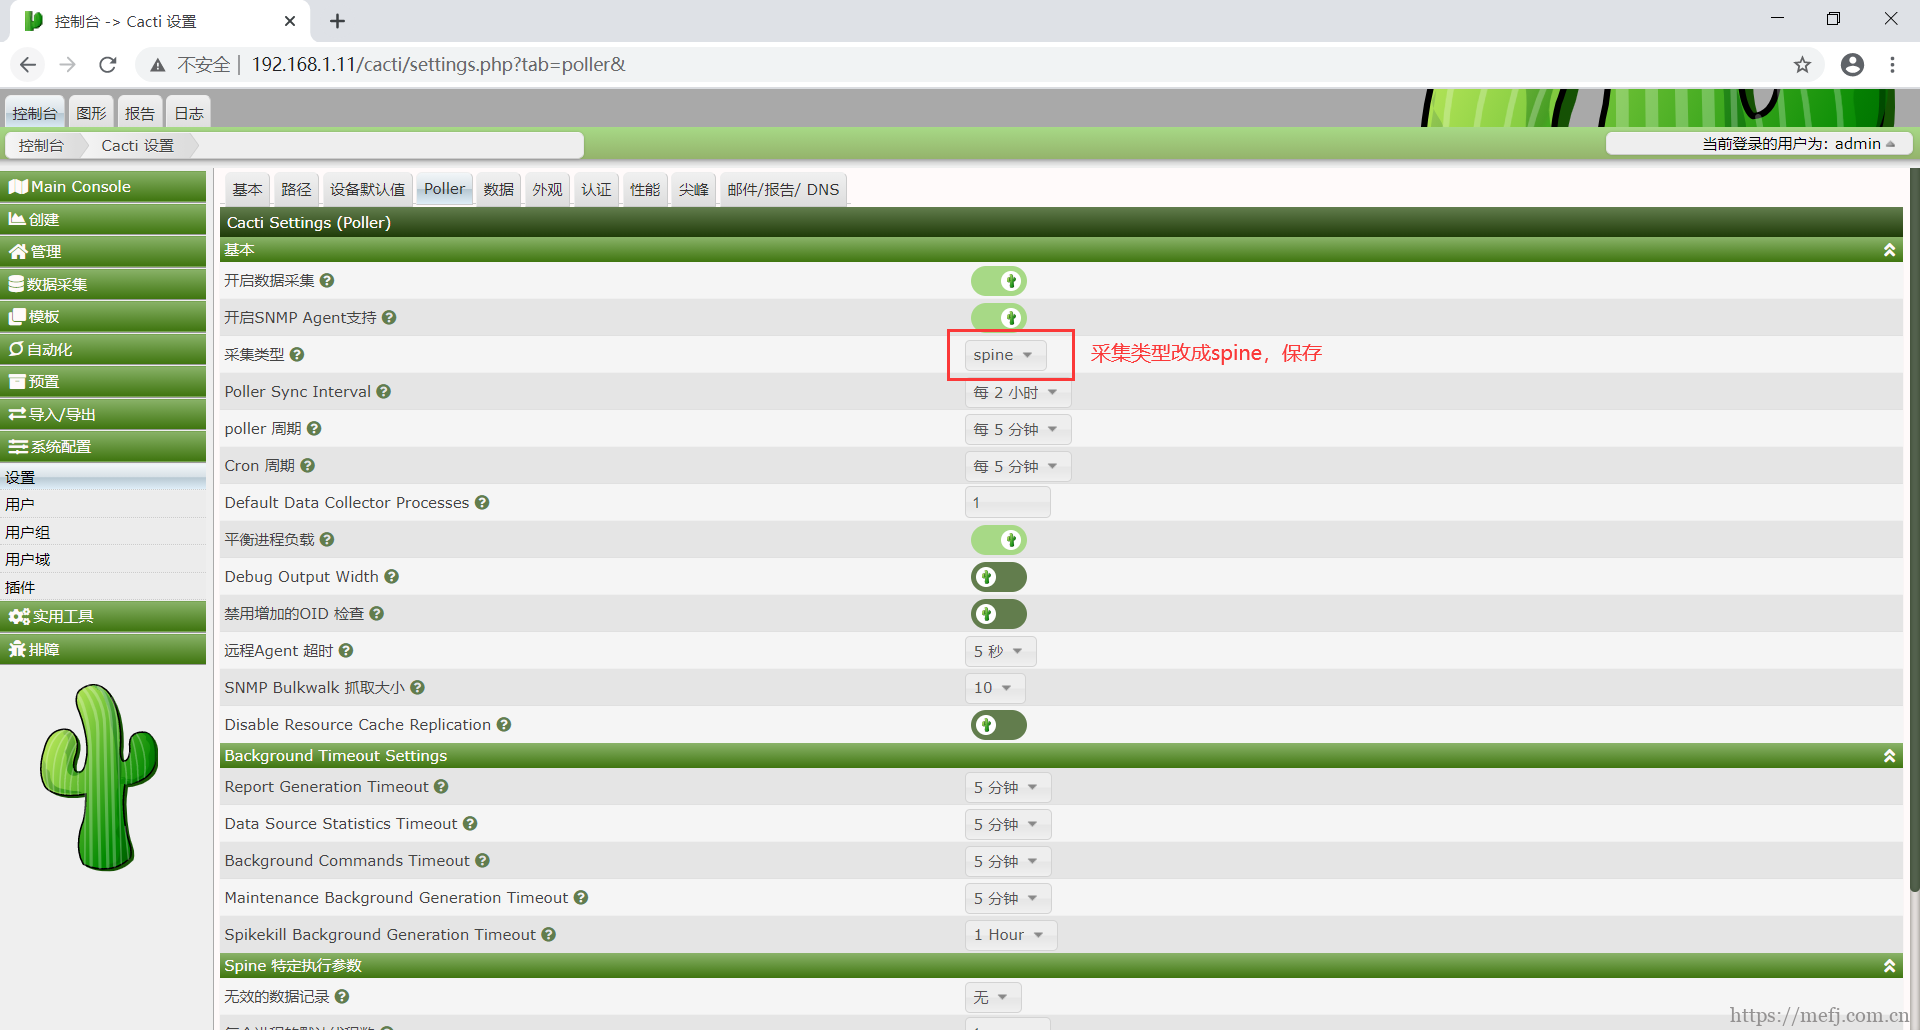Image resolution: width=1920 pixels, height=1030 pixels.
Task: Switch to the 性能 settings tab
Action: [645, 189]
